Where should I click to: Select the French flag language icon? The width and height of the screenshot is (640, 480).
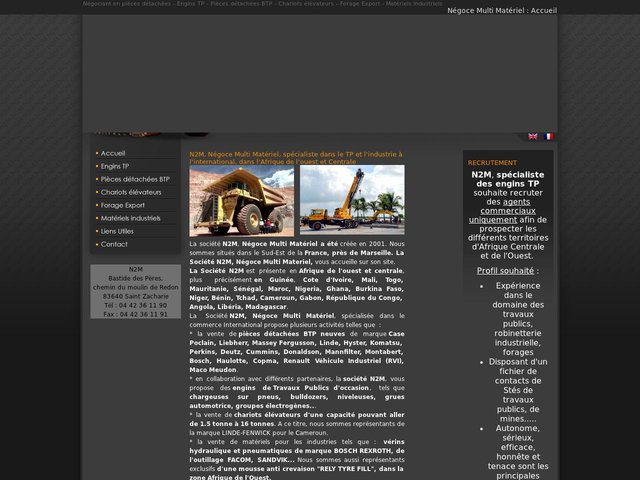548,136
